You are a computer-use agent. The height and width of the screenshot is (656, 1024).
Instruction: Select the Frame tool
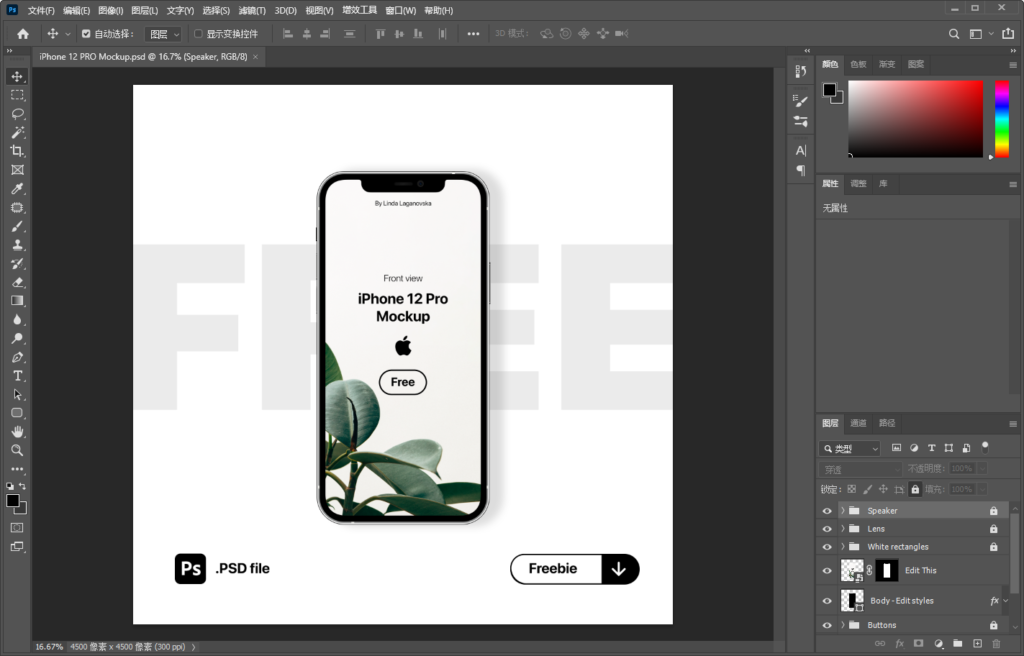pyautogui.click(x=17, y=170)
